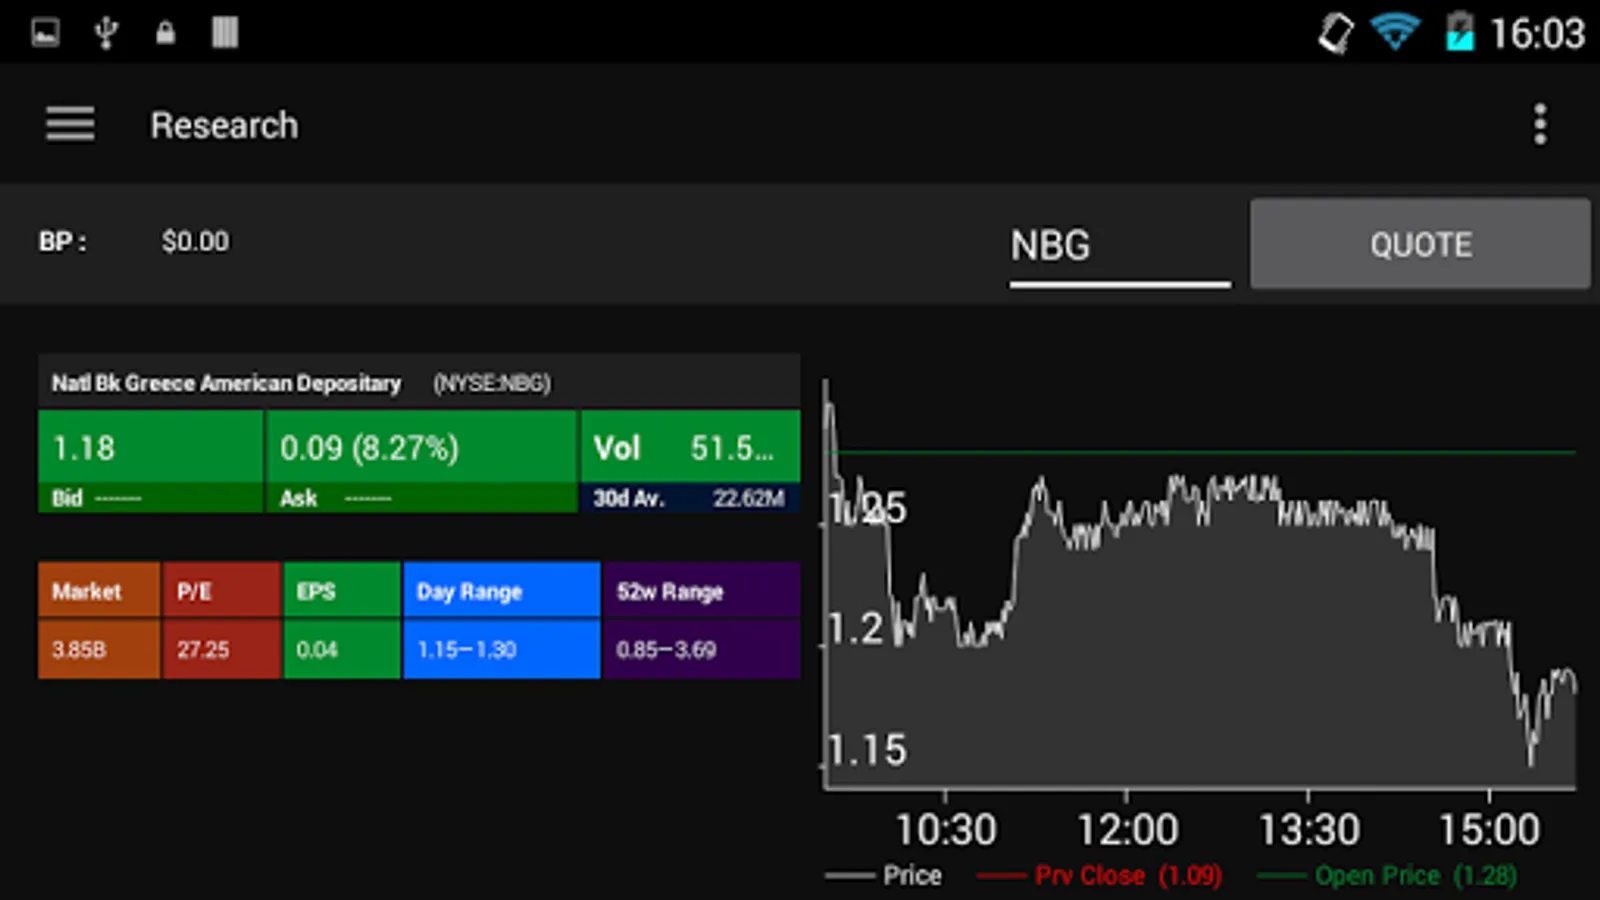Tap the 3.85B market cap value

(x=99, y=649)
